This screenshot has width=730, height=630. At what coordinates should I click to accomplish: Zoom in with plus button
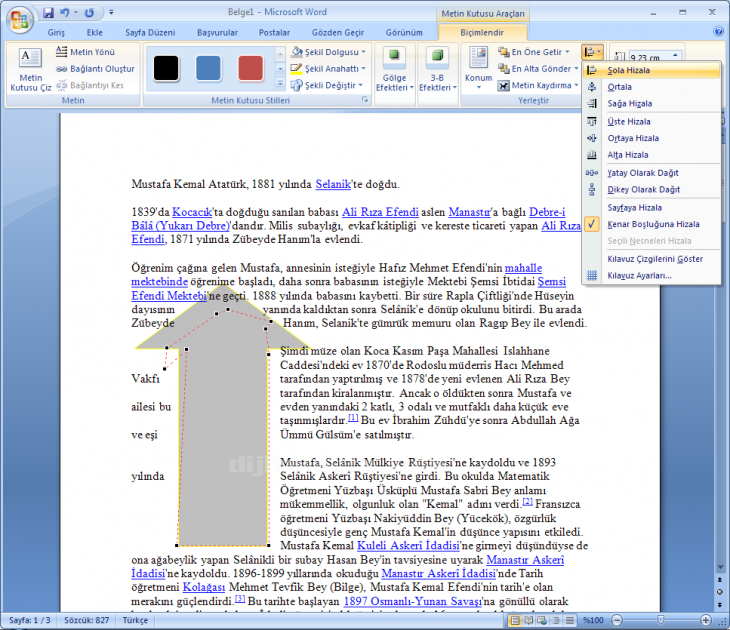[x=706, y=620]
